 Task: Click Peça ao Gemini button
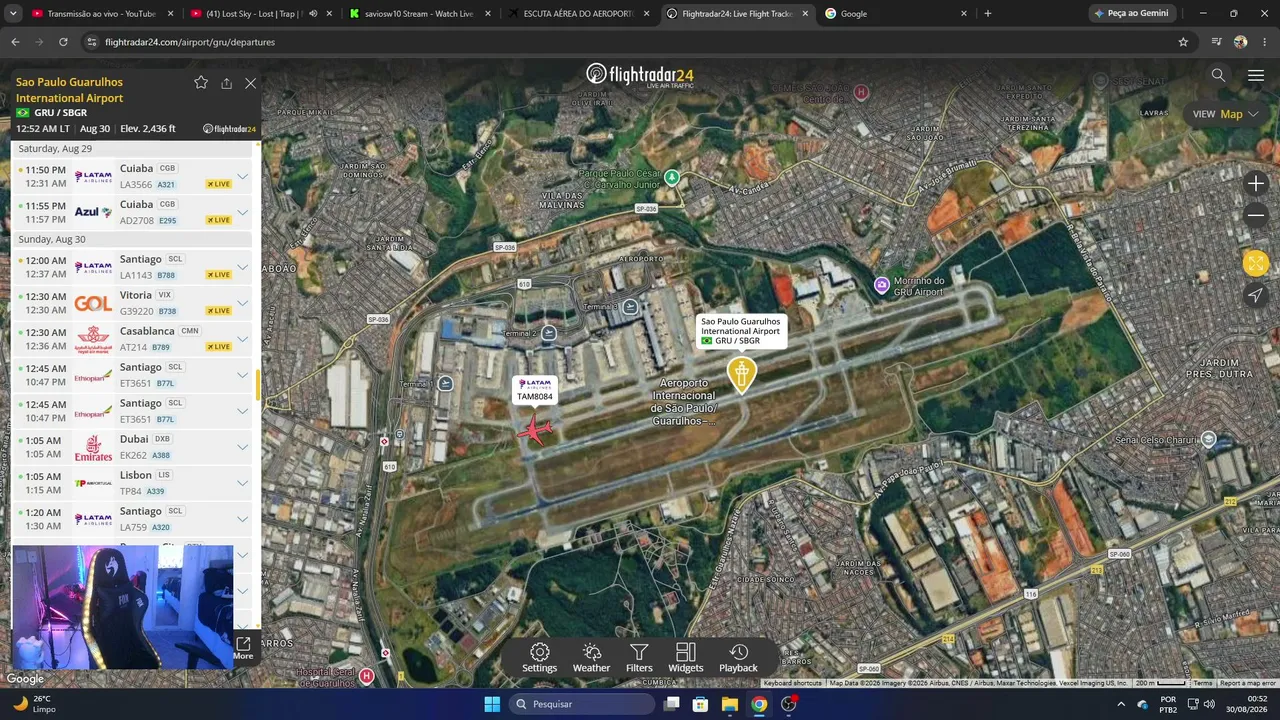1132,14
